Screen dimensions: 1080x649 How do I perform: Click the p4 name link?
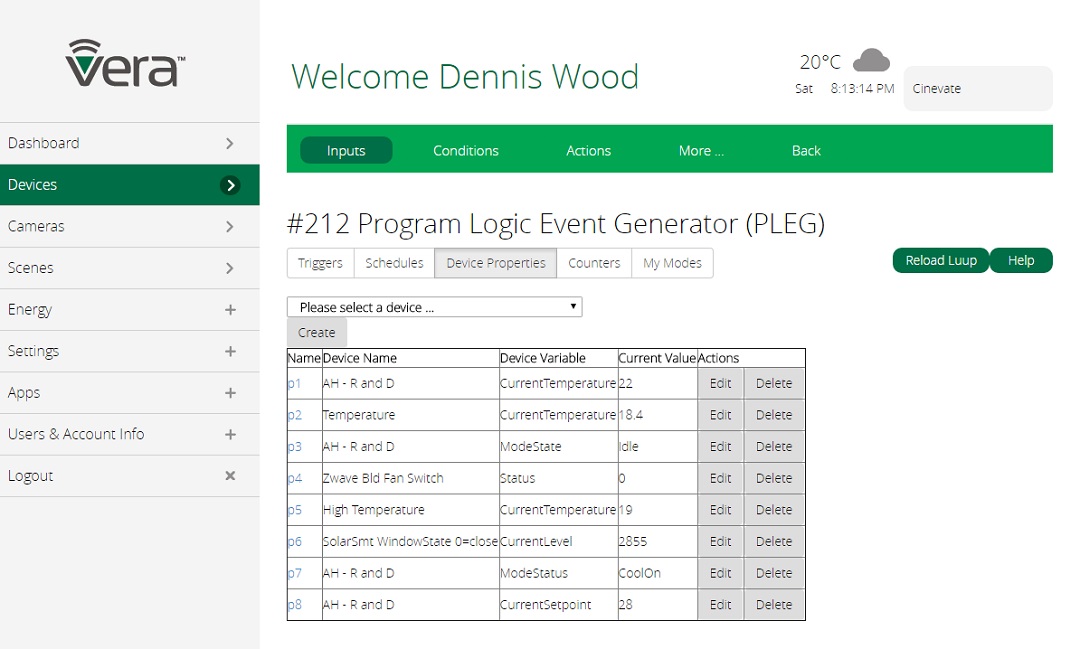(295, 479)
